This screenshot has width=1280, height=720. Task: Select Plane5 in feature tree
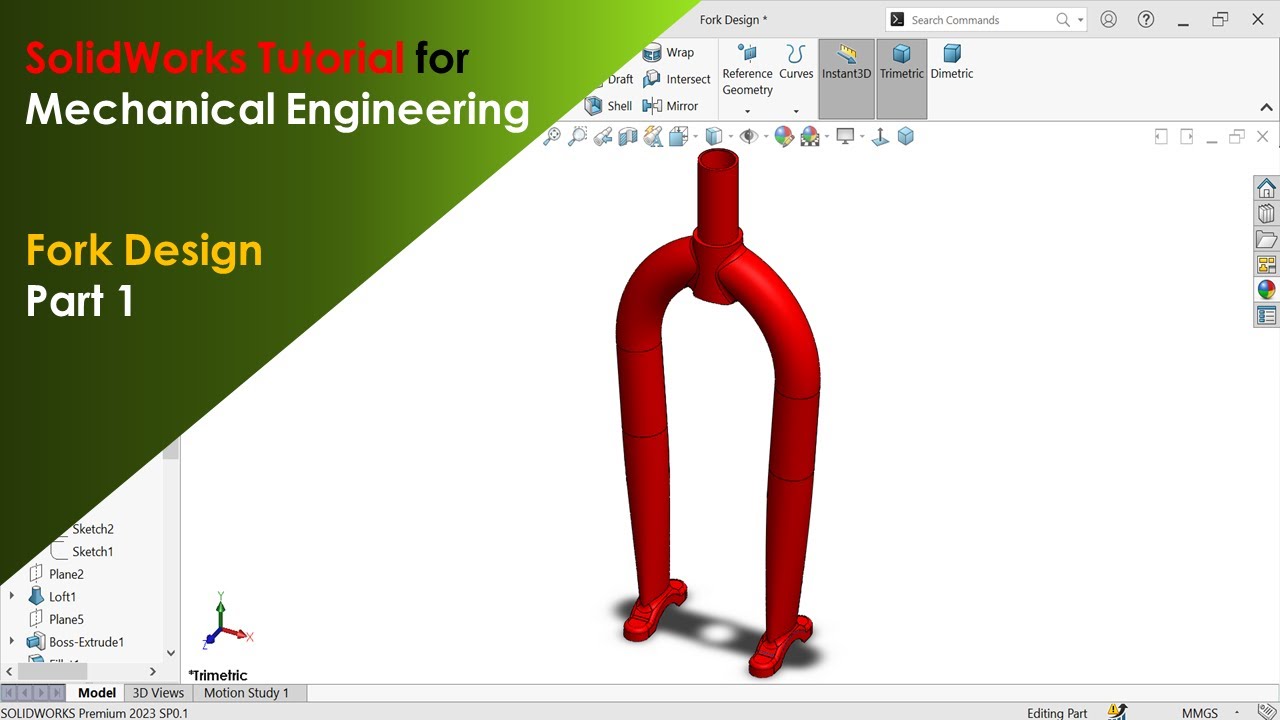56,619
